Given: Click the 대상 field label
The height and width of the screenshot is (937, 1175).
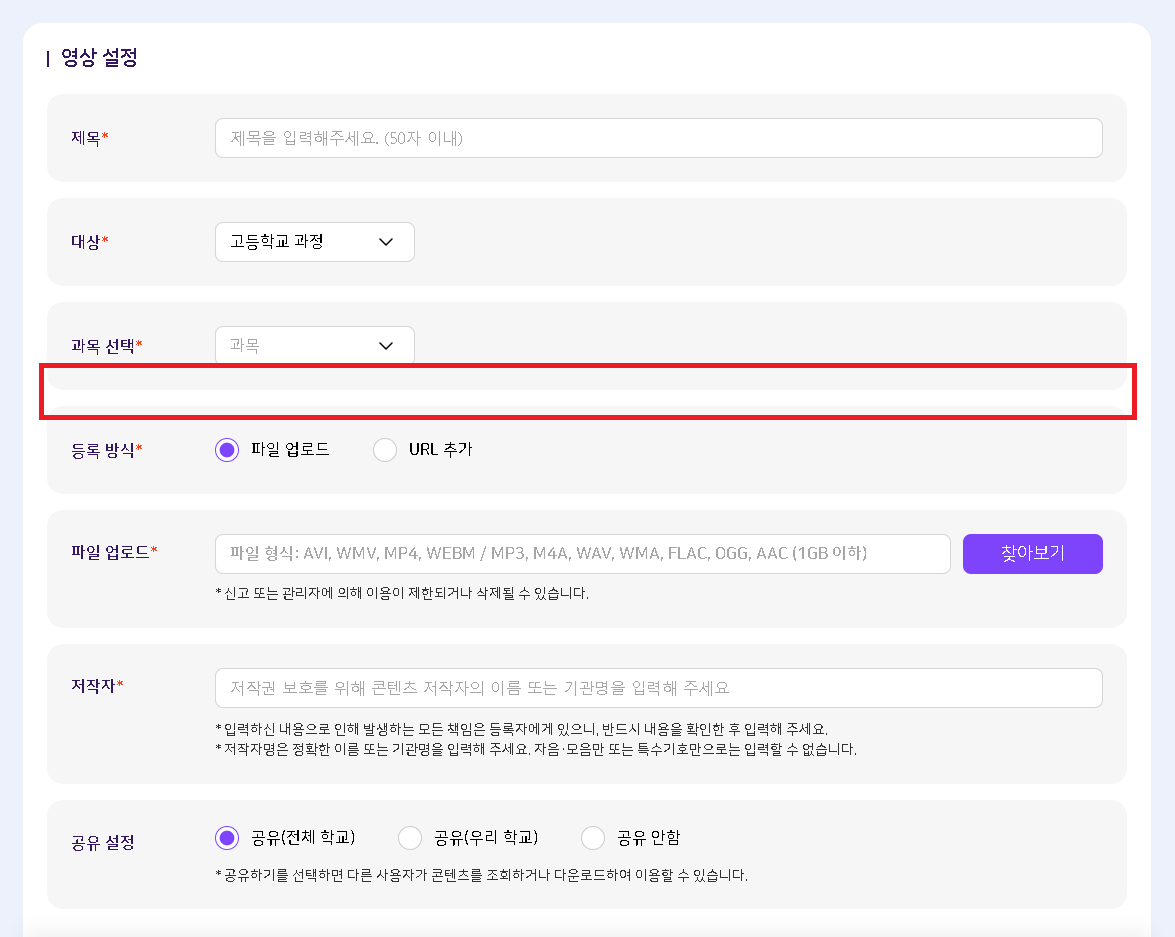Looking at the screenshot, I should point(86,242).
